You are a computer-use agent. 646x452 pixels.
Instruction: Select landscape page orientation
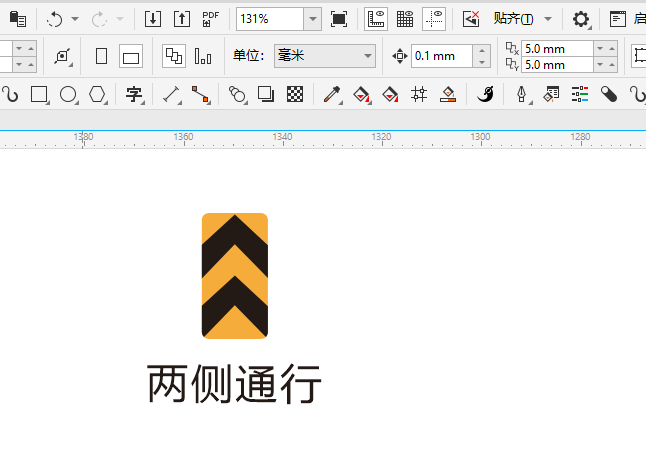[x=131, y=56]
